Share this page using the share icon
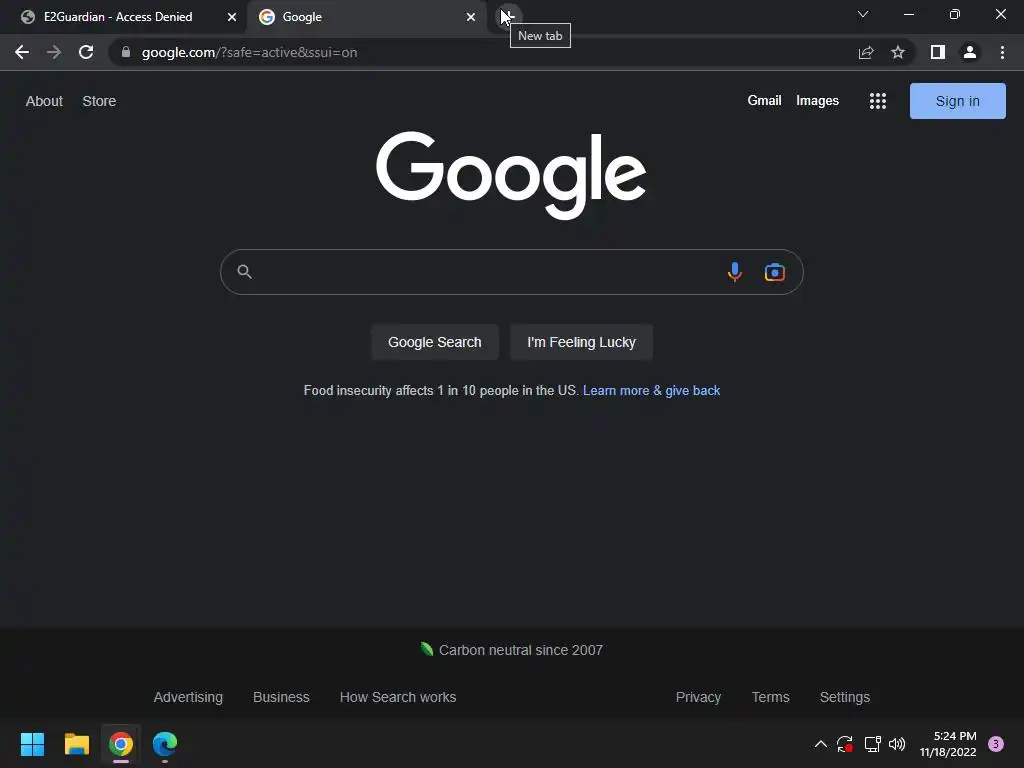The width and height of the screenshot is (1024, 768). click(866, 52)
